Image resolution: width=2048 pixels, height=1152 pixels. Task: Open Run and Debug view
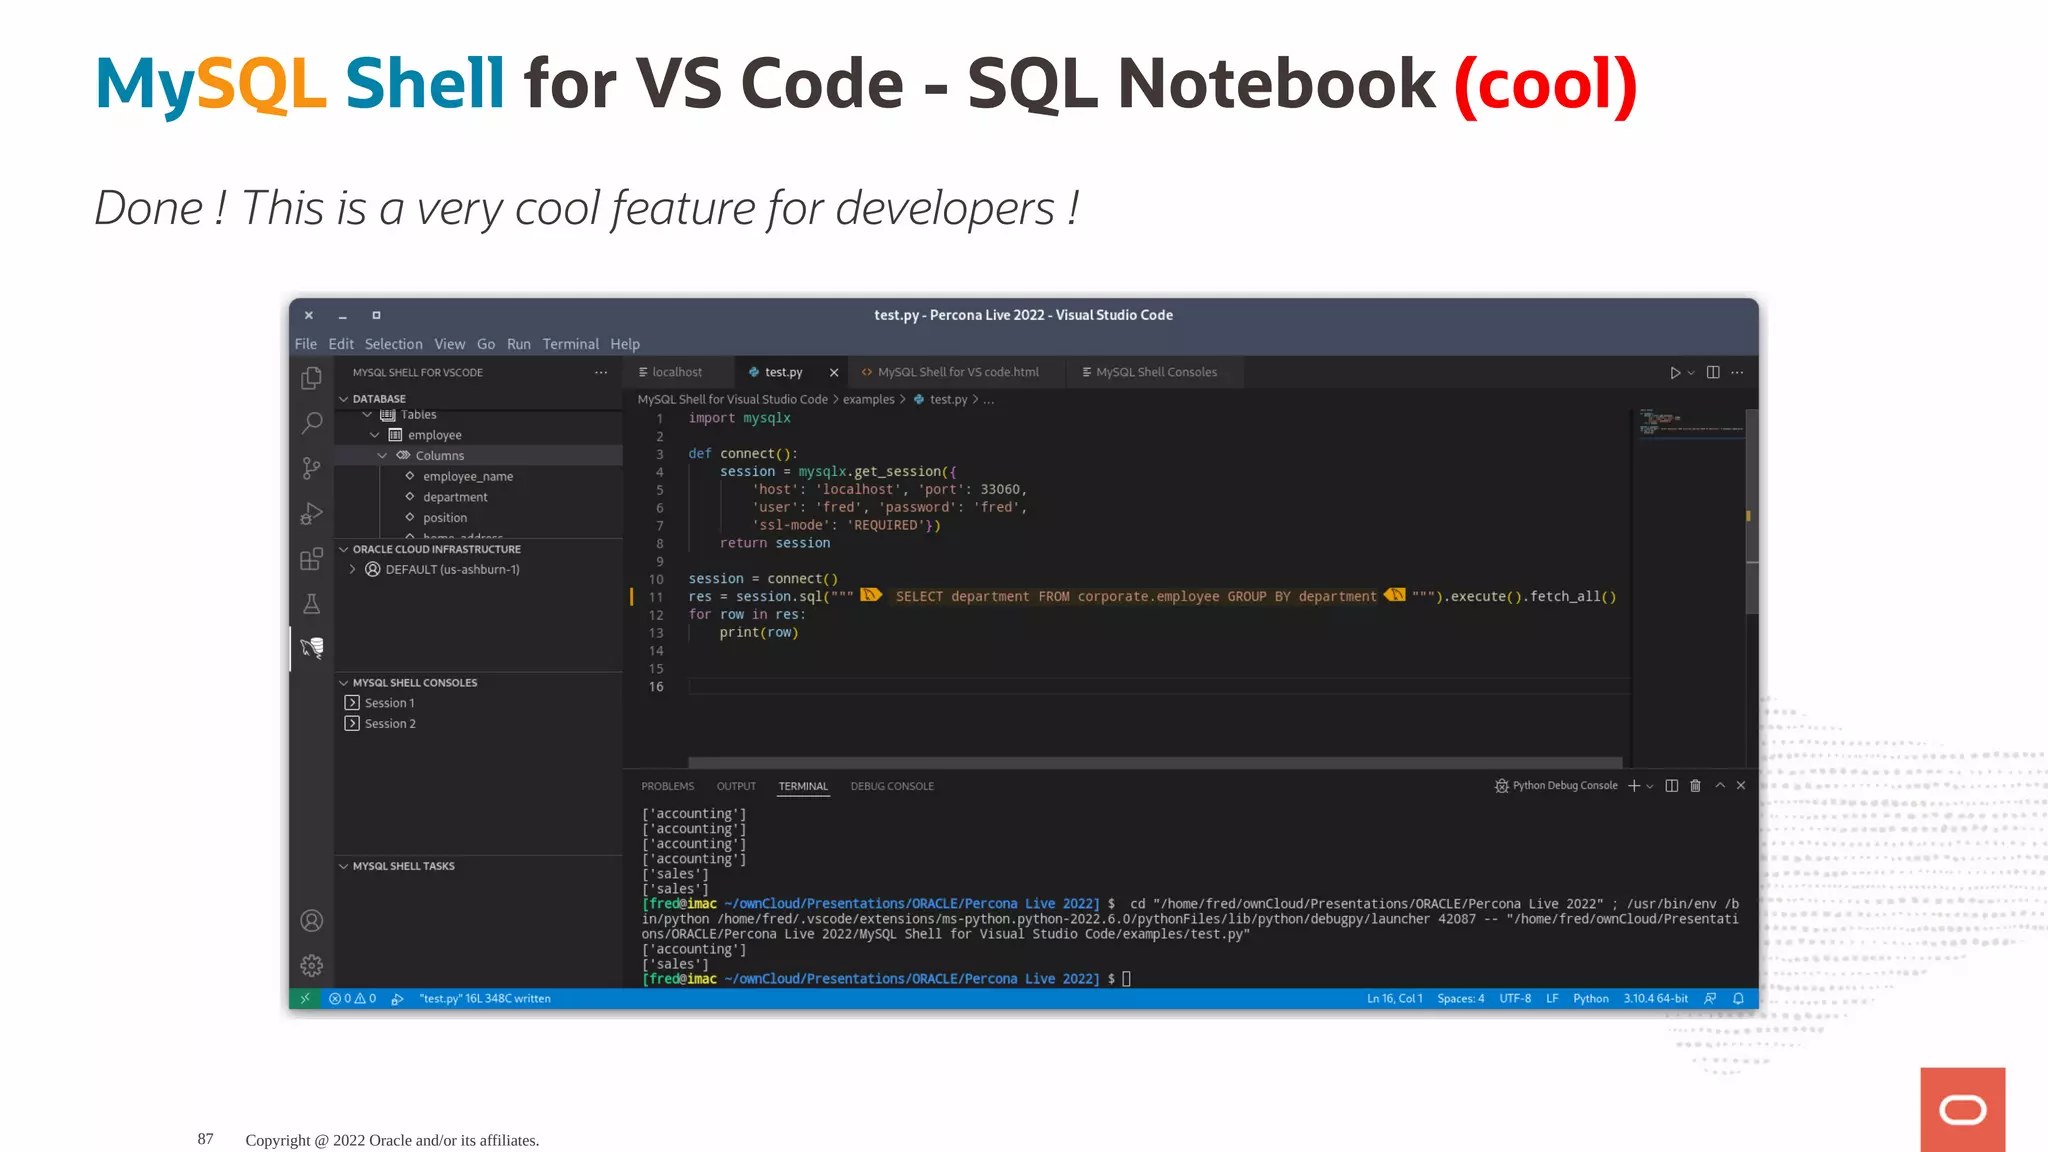coord(312,513)
